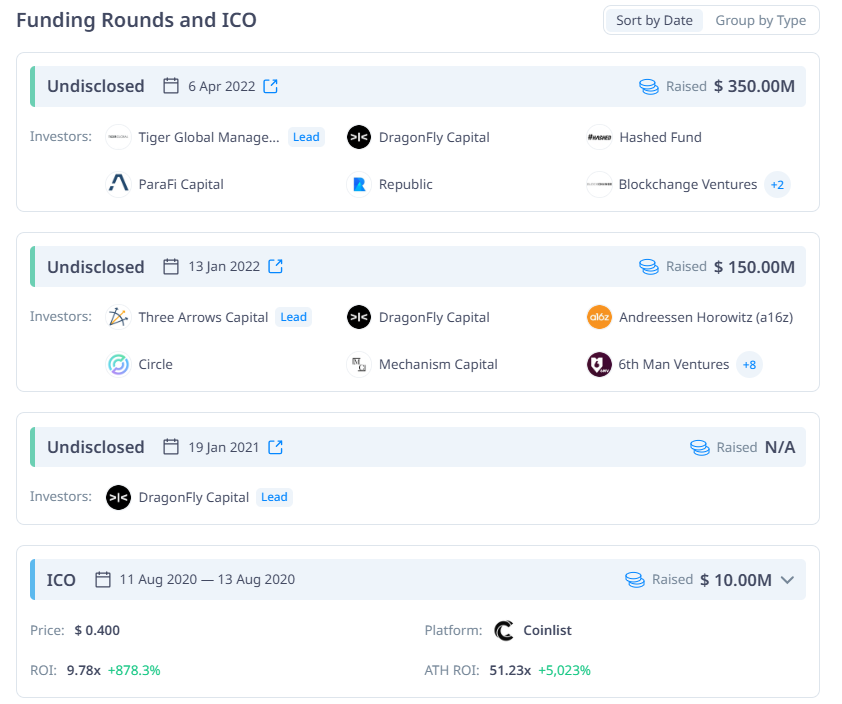Screen dimensions: 842x704
Task: Expand the ICO round details chevron
Action: pyautogui.click(x=787, y=580)
